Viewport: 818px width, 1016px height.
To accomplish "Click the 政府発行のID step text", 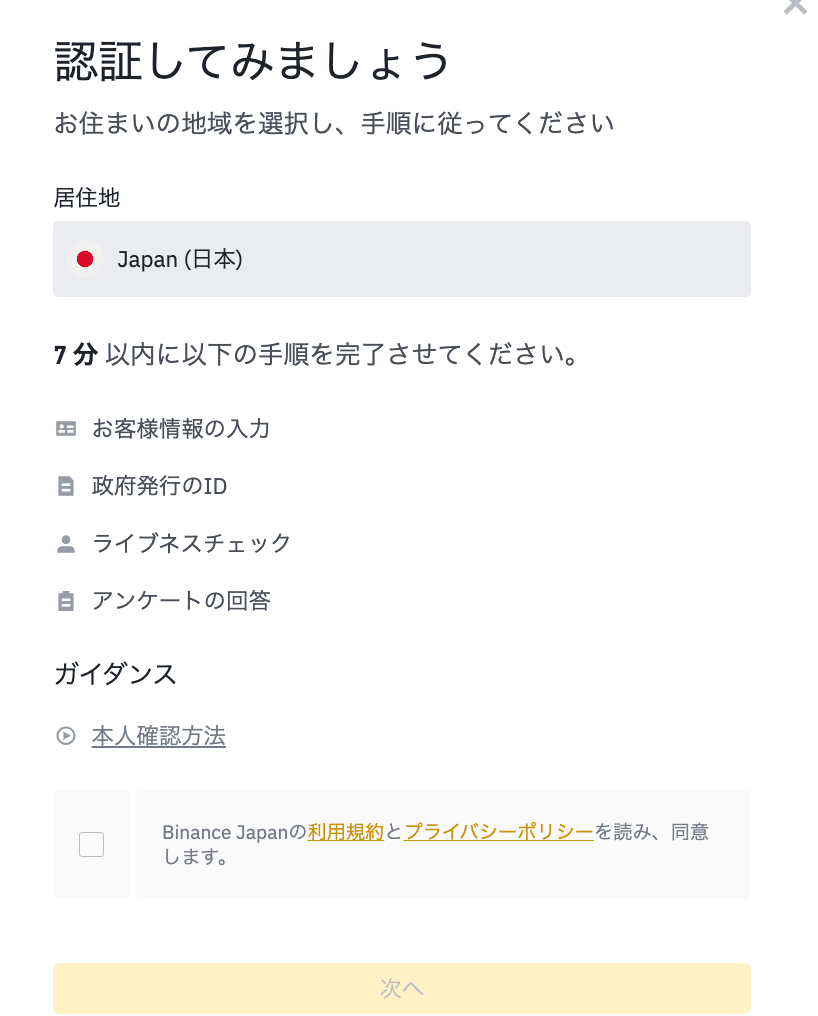I will pyautogui.click(x=160, y=487).
